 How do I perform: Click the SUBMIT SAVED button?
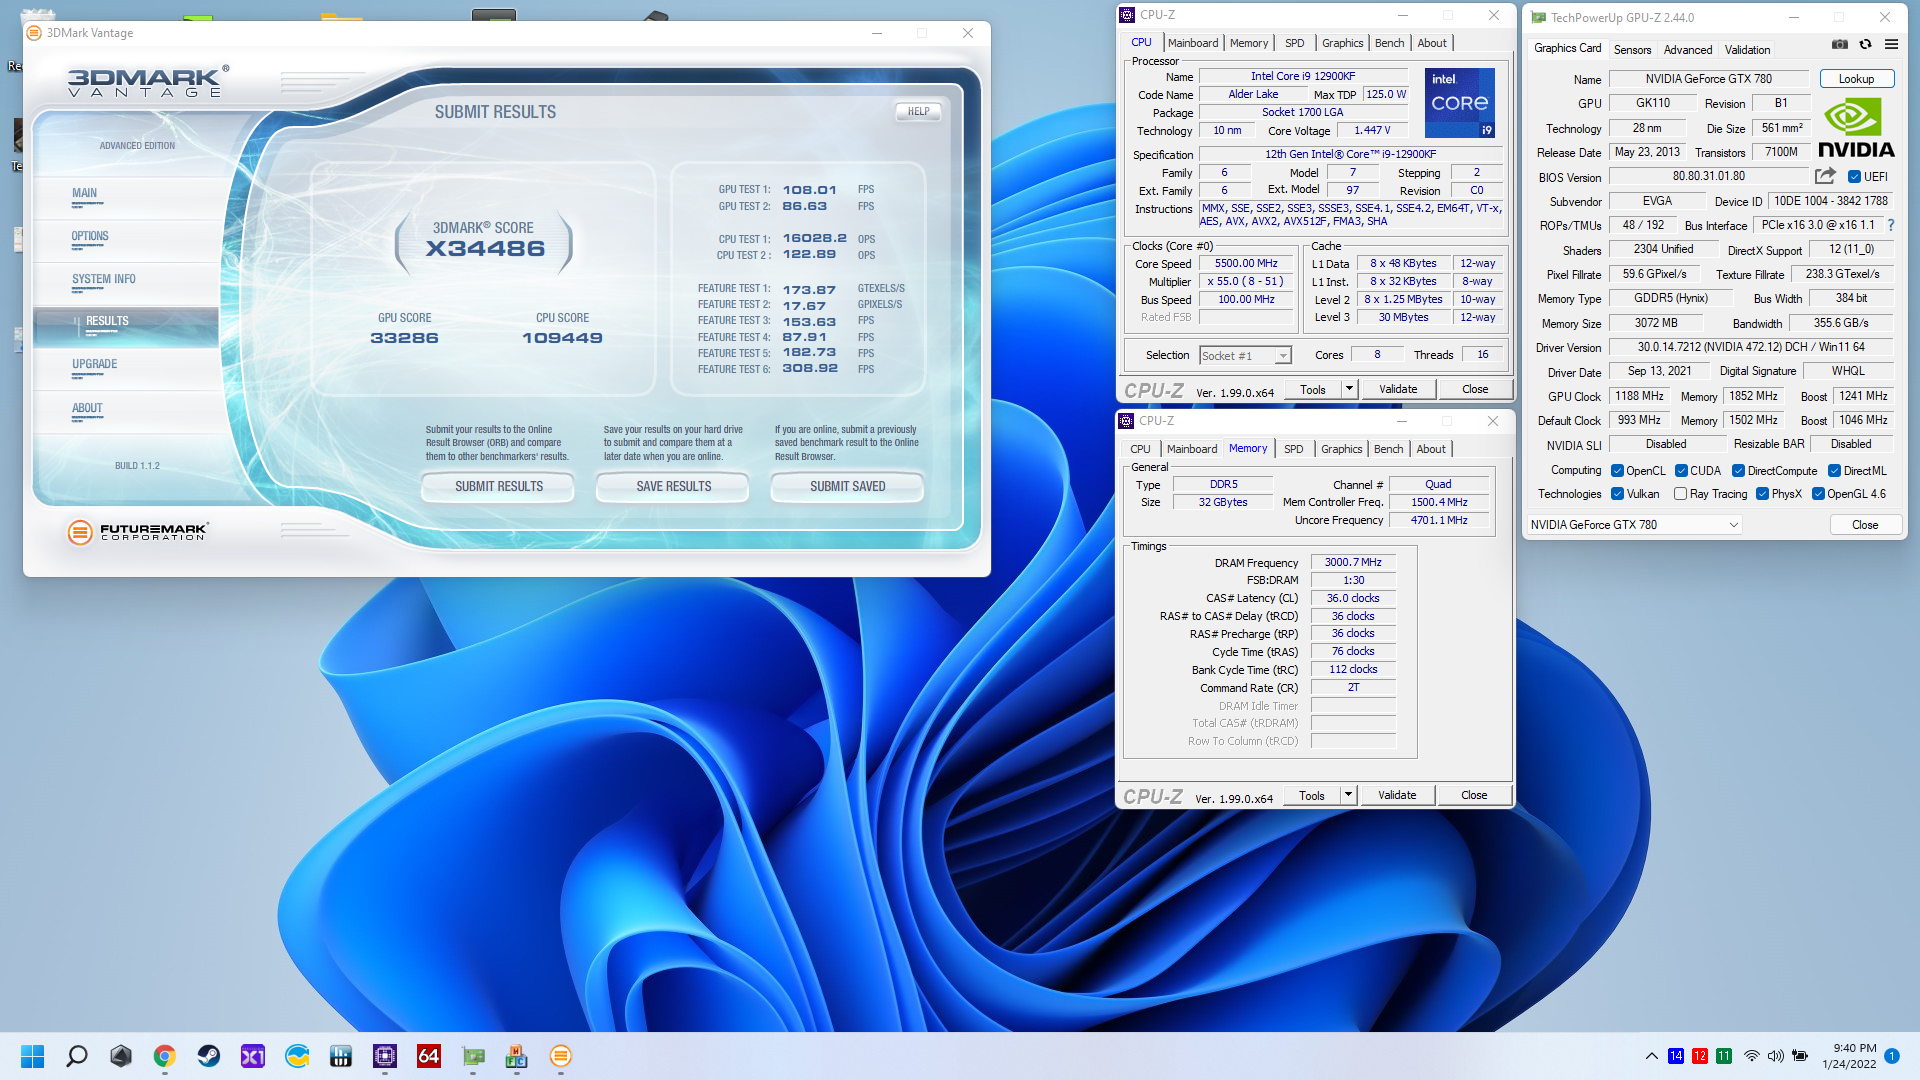847,487
